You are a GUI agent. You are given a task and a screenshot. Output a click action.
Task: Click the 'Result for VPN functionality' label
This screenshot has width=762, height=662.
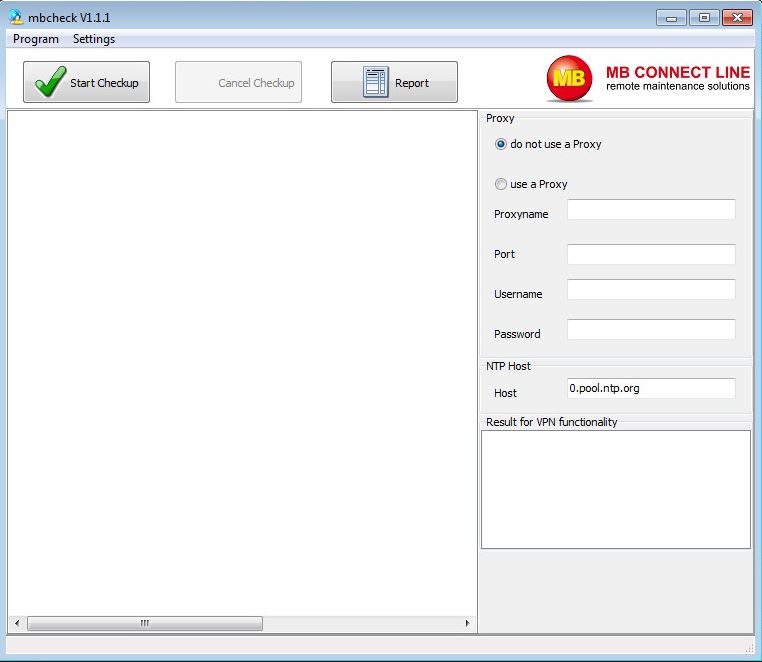click(x=552, y=422)
